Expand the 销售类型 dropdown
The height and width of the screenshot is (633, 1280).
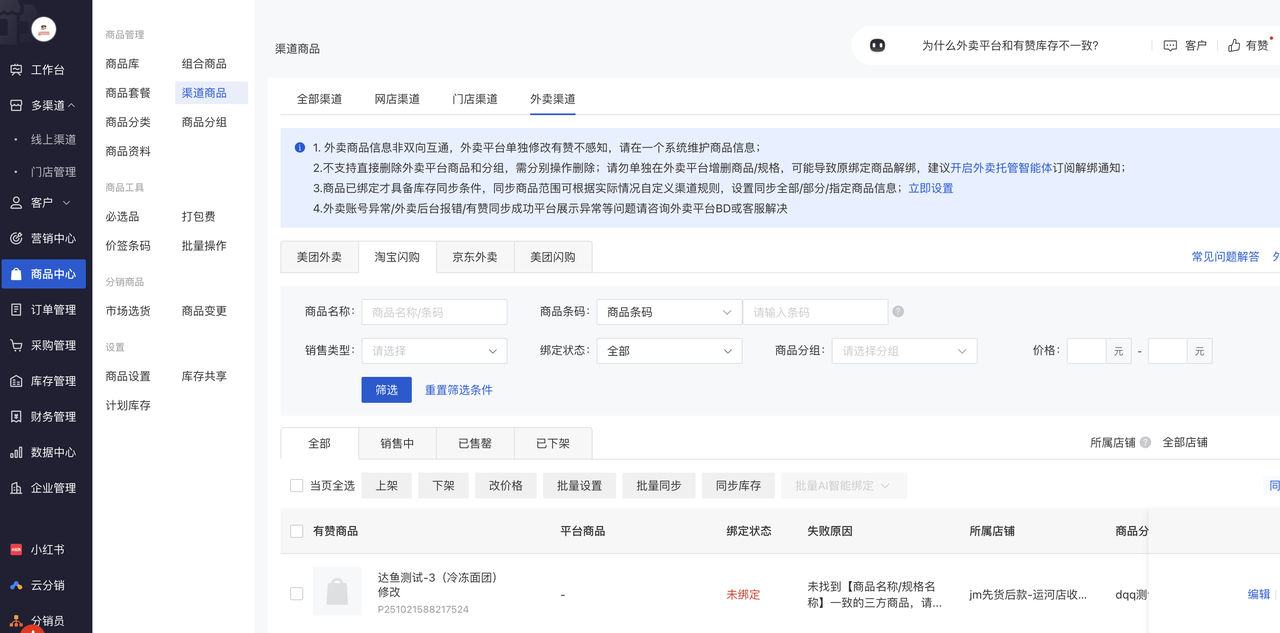434,351
